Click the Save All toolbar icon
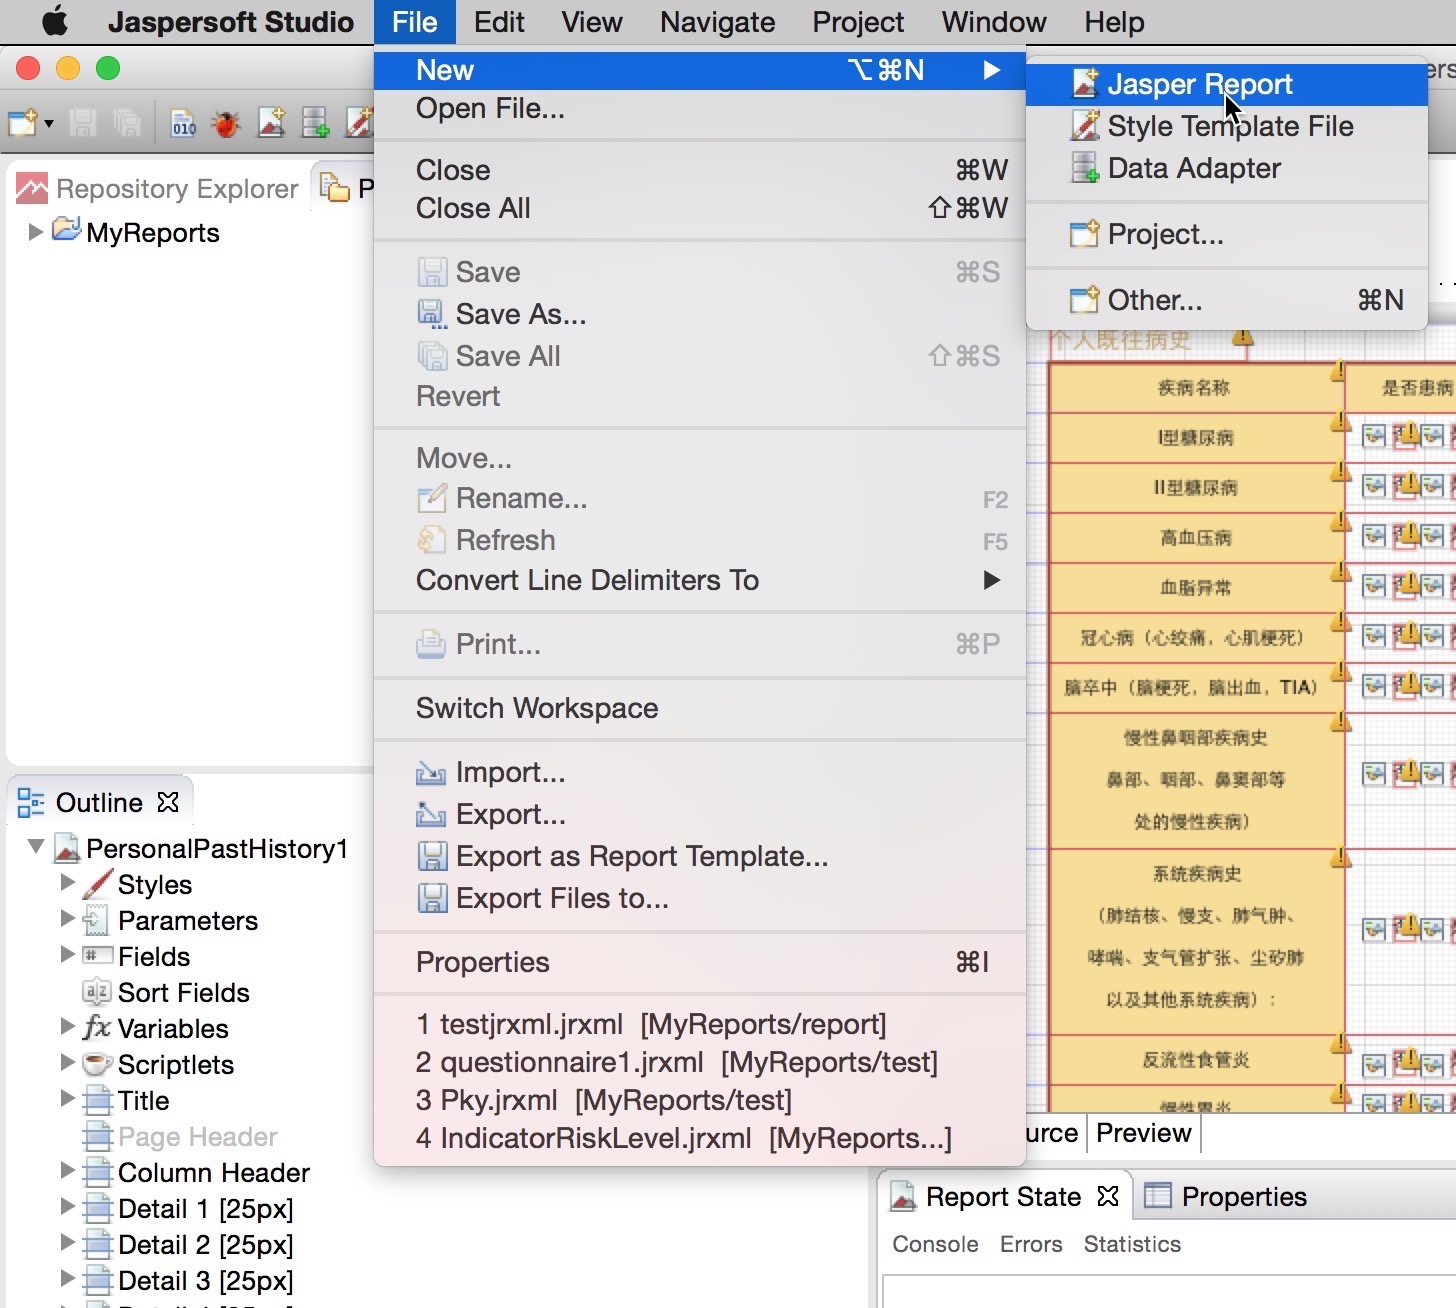 [x=127, y=123]
